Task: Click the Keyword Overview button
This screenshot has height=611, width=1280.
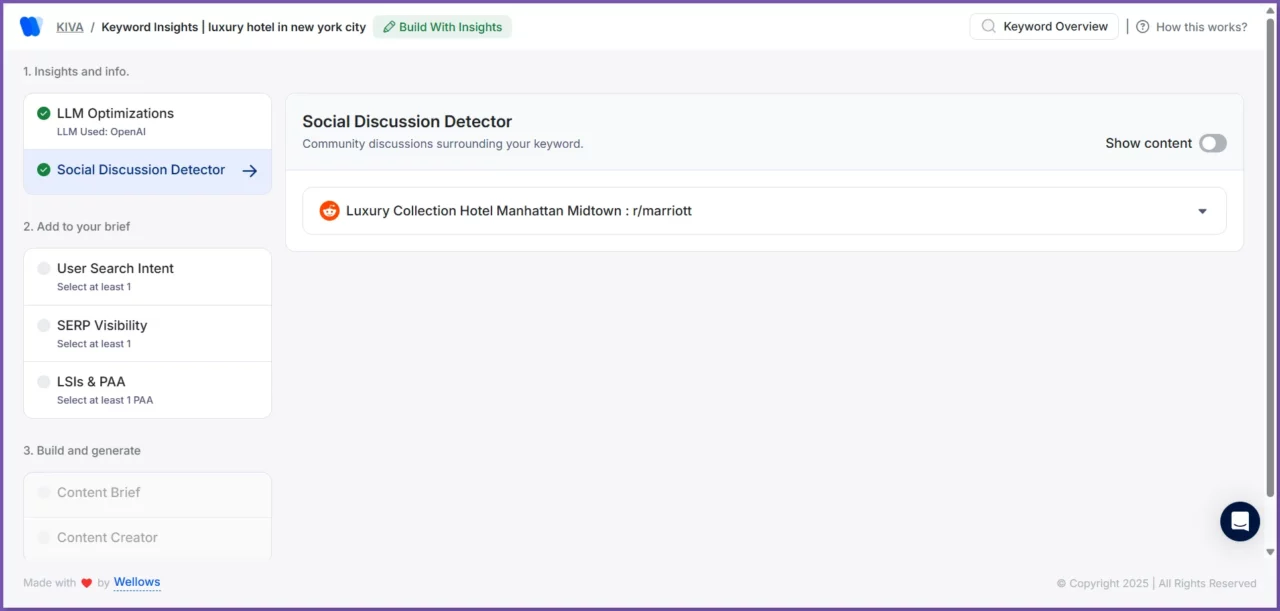Action: click(x=1043, y=26)
